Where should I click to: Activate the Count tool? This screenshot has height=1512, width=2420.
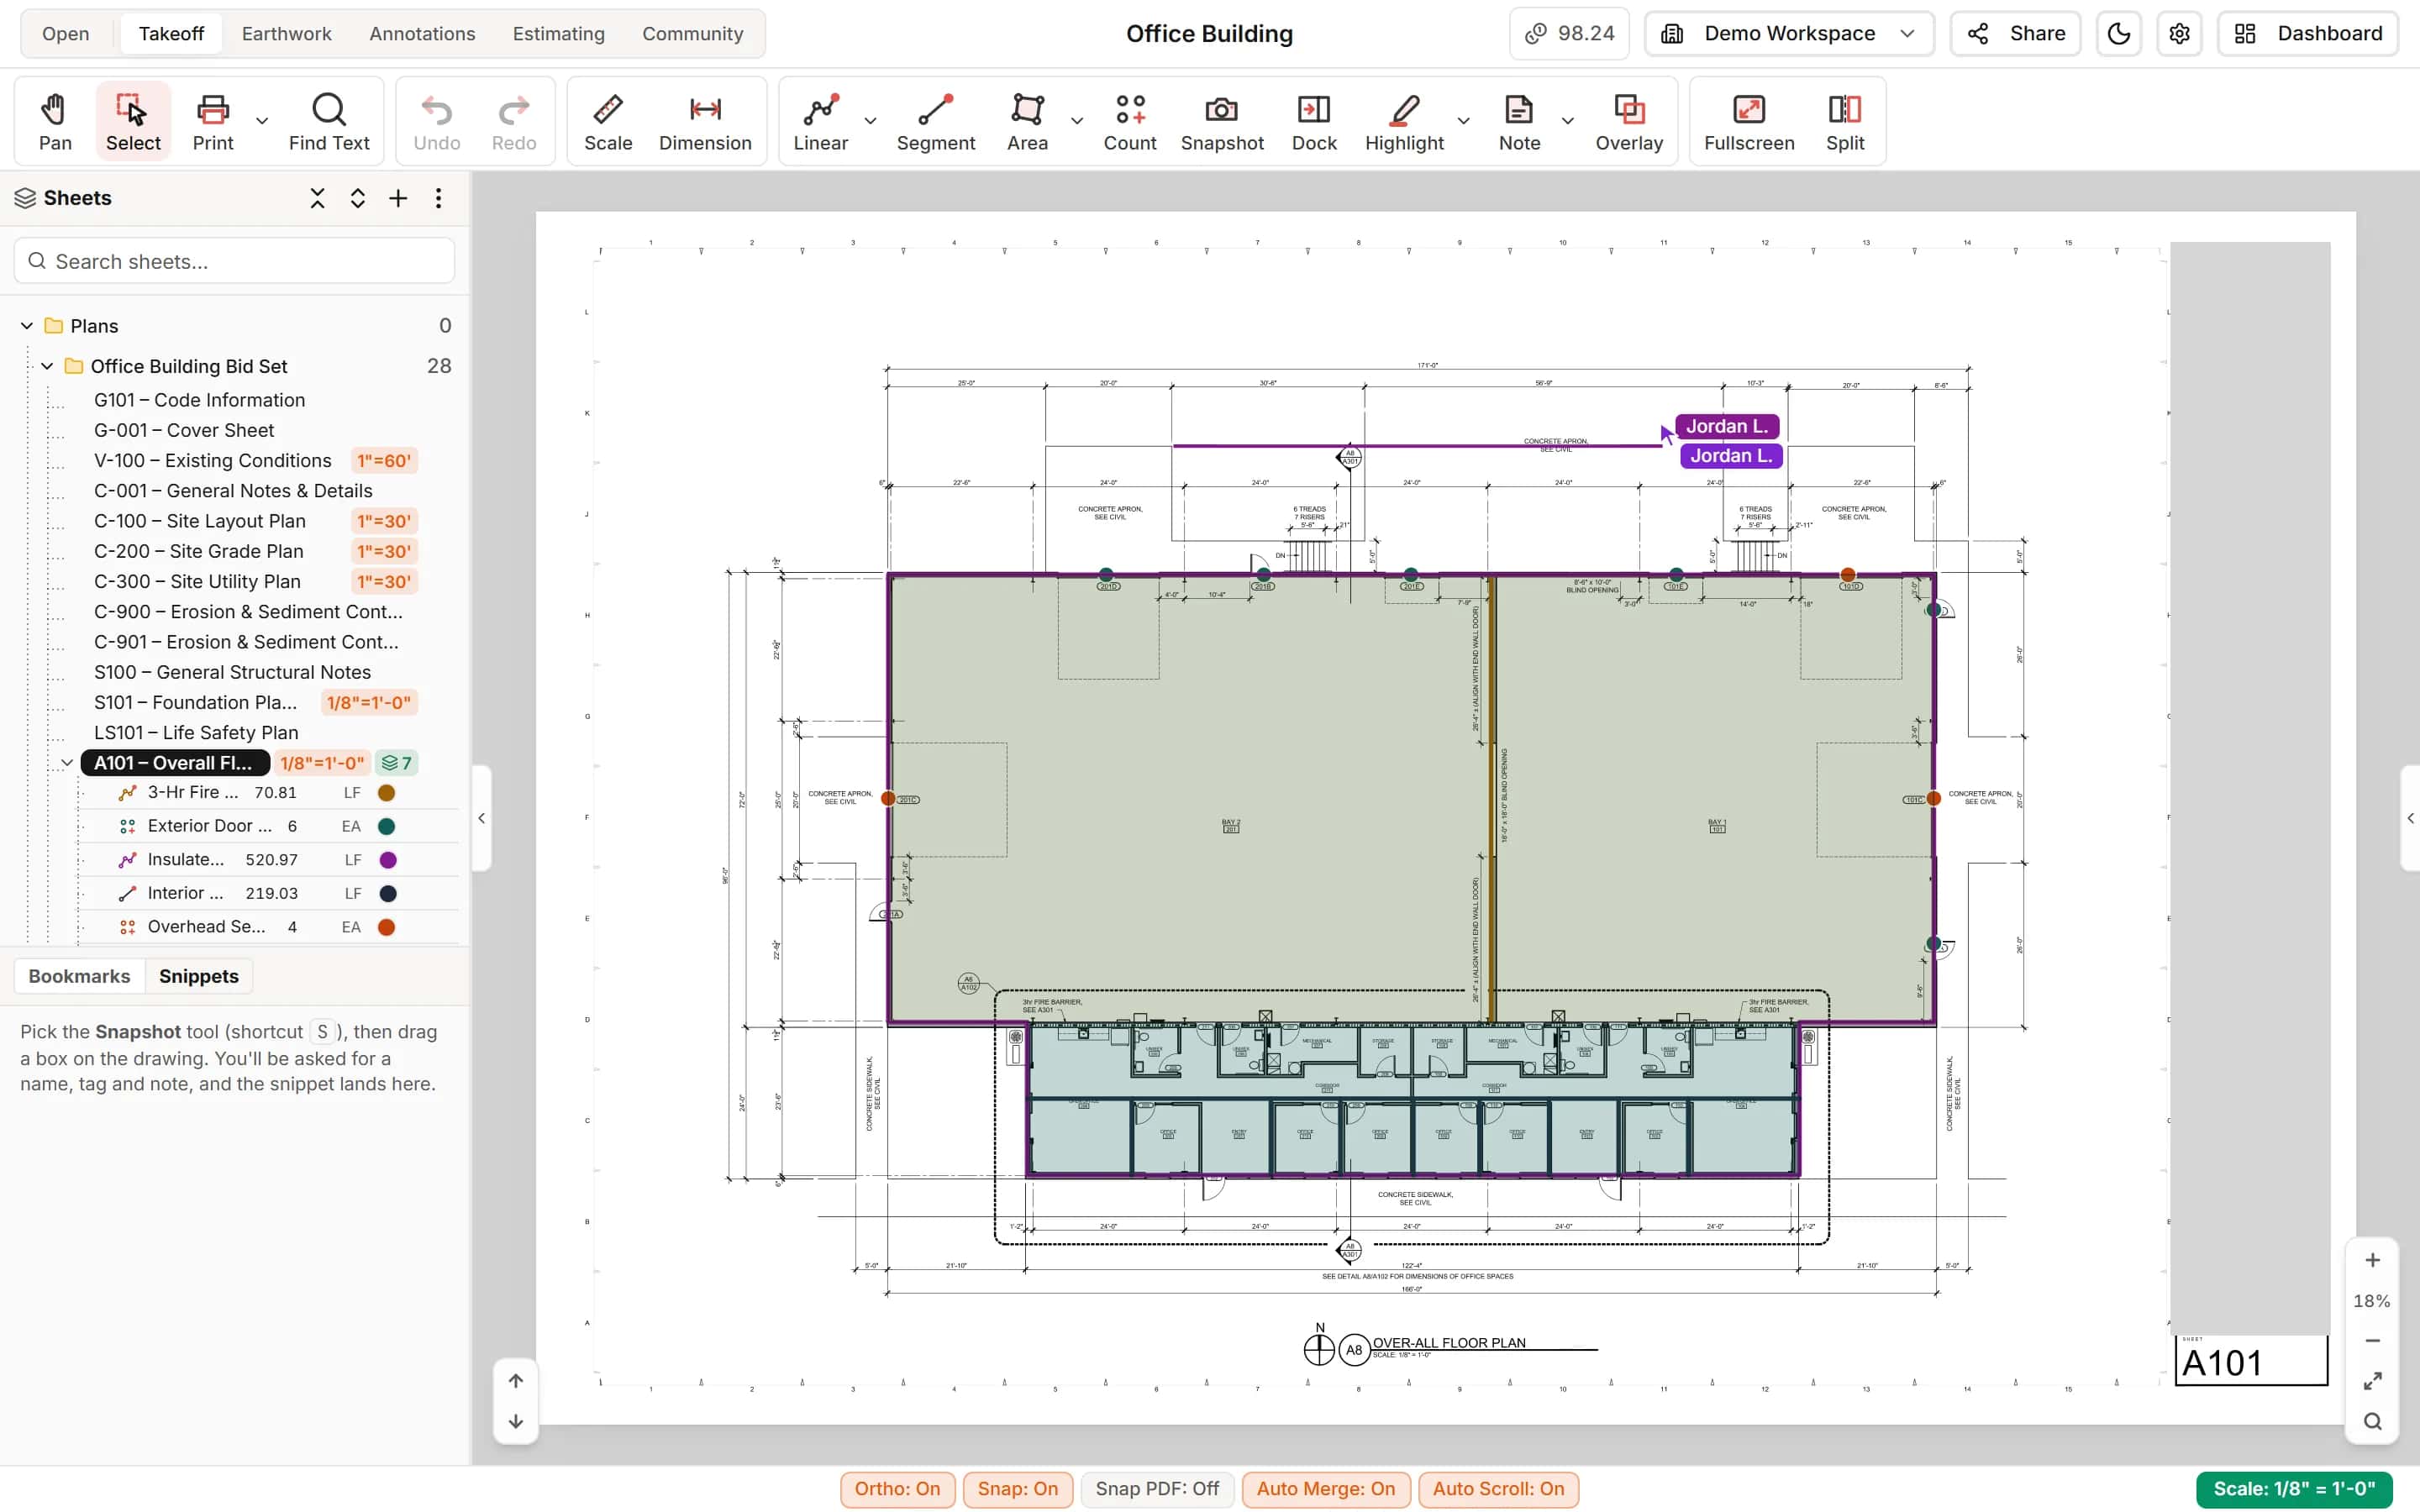[1130, 122]
